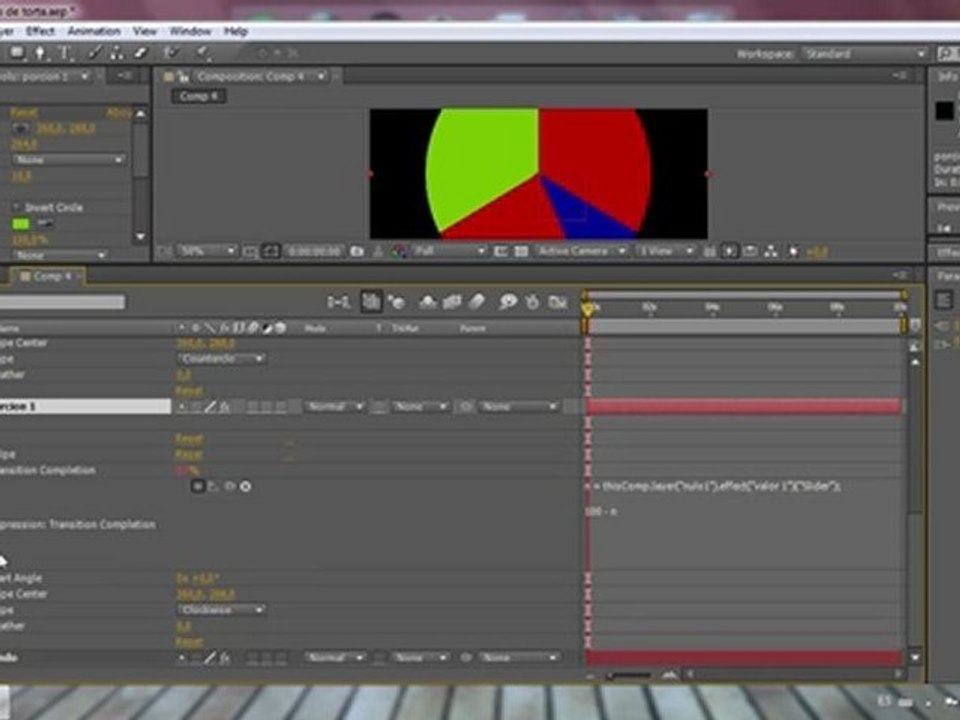The width and height of the screenshot is (960, 720).
Task: Click the motion blur icon in timeline
Action: [x=477, y=302]
